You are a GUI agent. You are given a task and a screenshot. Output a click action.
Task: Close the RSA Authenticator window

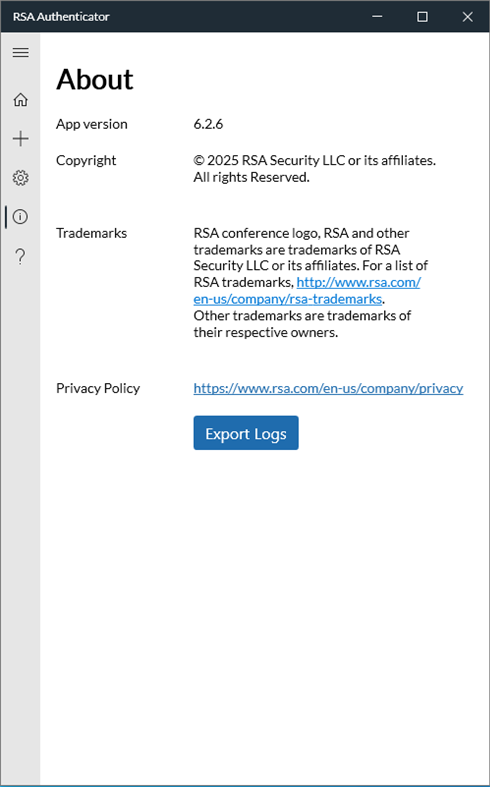tap(467, 17)
